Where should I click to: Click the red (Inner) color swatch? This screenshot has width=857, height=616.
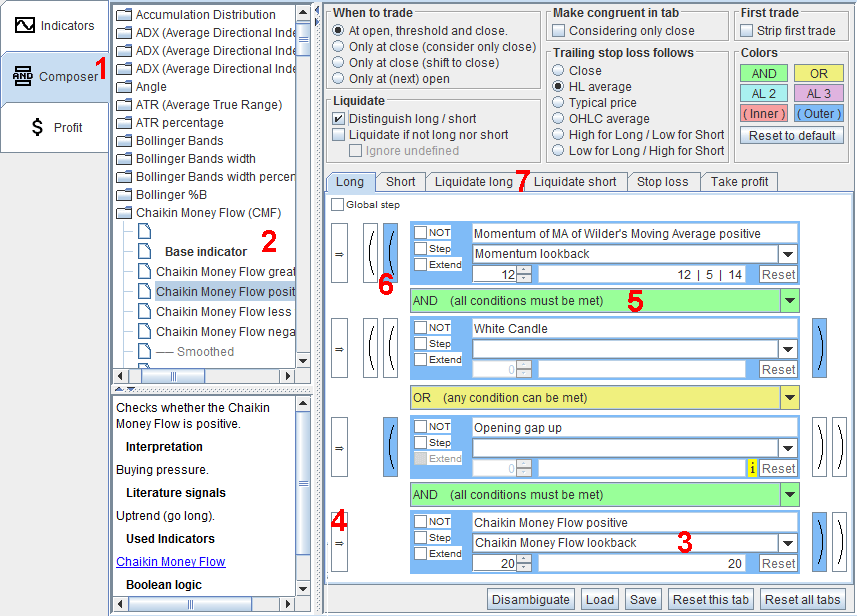[764, 114]
